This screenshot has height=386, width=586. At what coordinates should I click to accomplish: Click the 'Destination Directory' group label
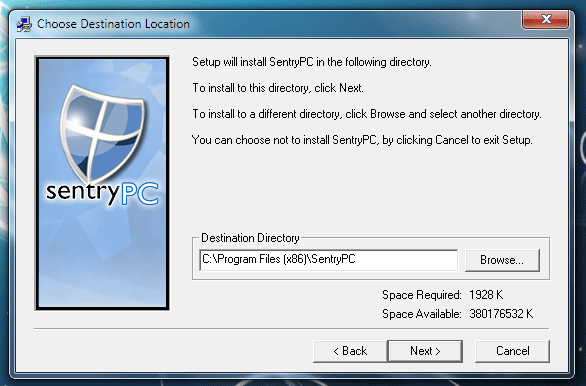[250, 238]
